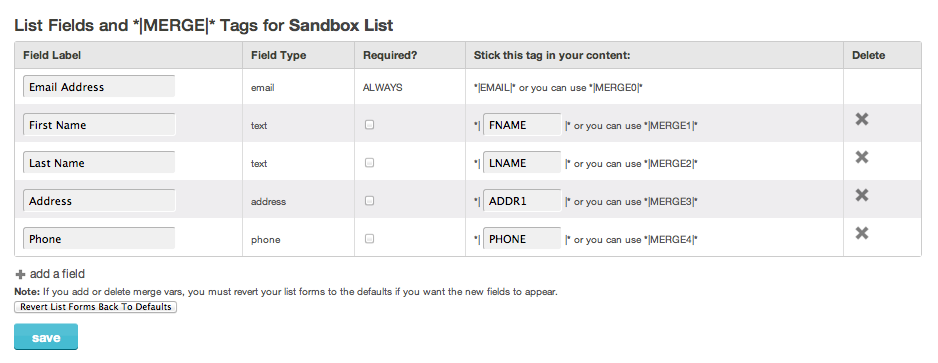Enable required checkbox for Address
Viewport: 938px width, 363px height.
click(x=370, y=200)
